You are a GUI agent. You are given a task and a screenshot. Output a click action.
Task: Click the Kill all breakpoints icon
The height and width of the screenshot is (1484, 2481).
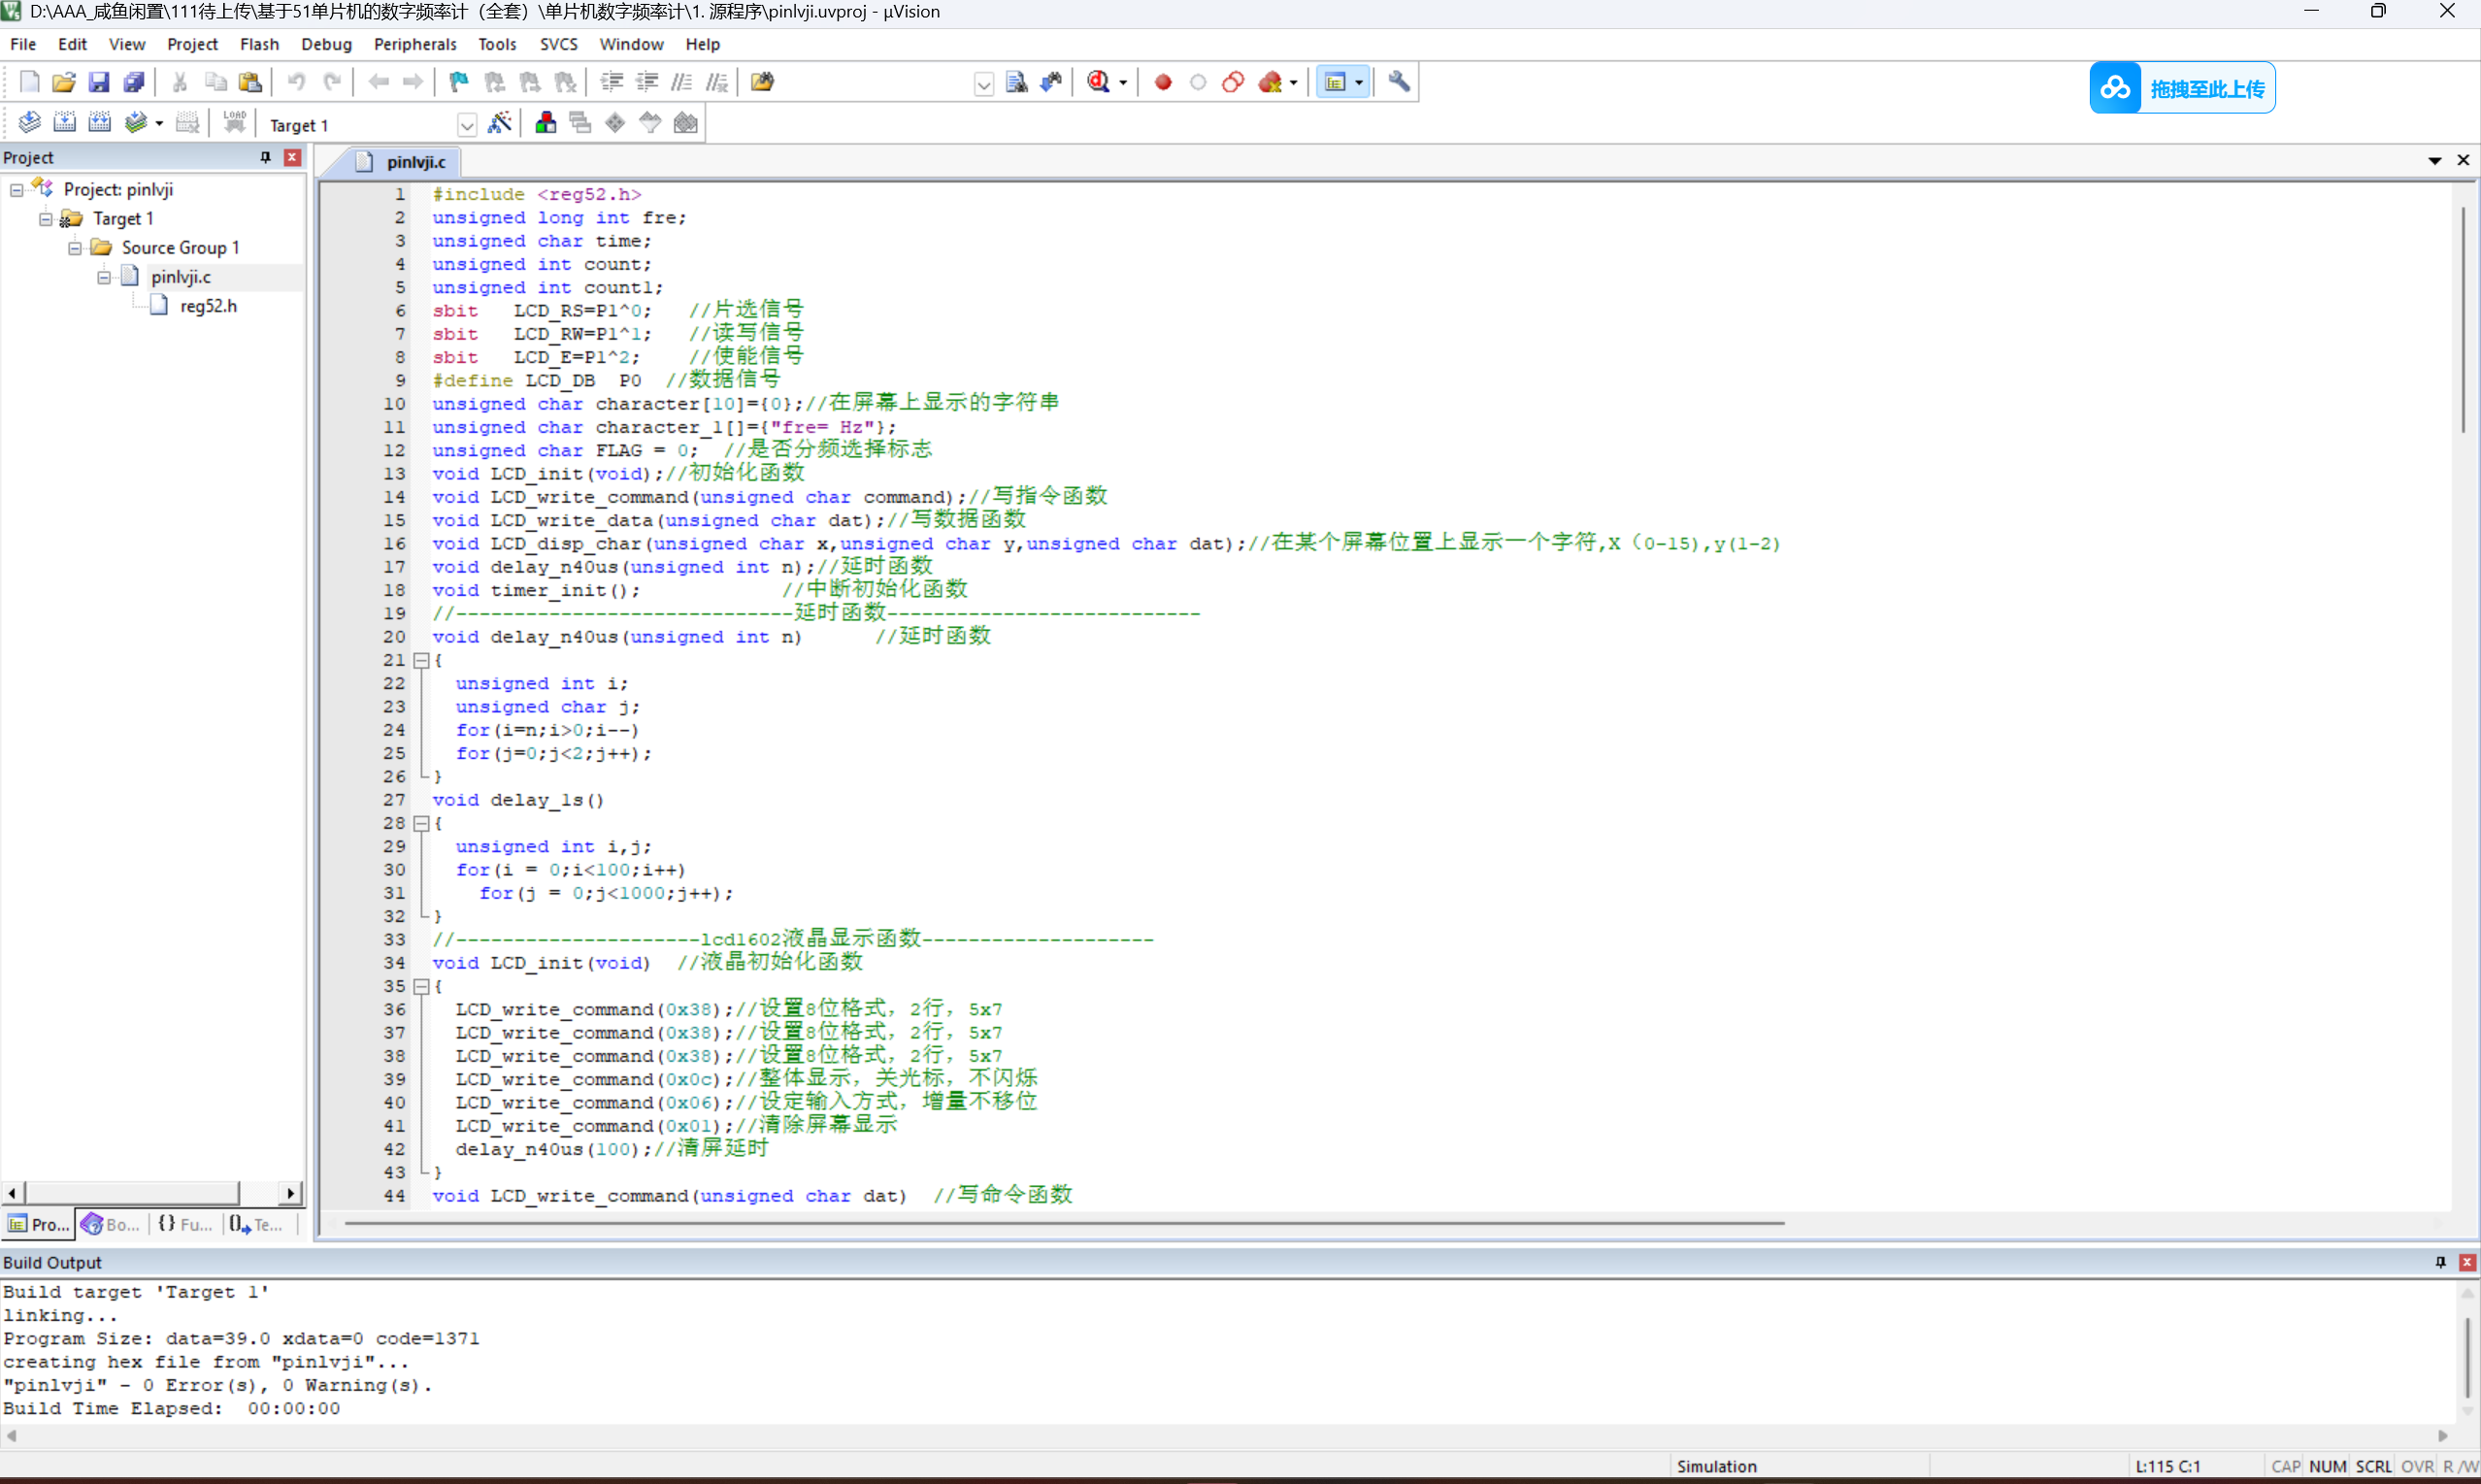pyautogui.click(x=1270, y=82)
